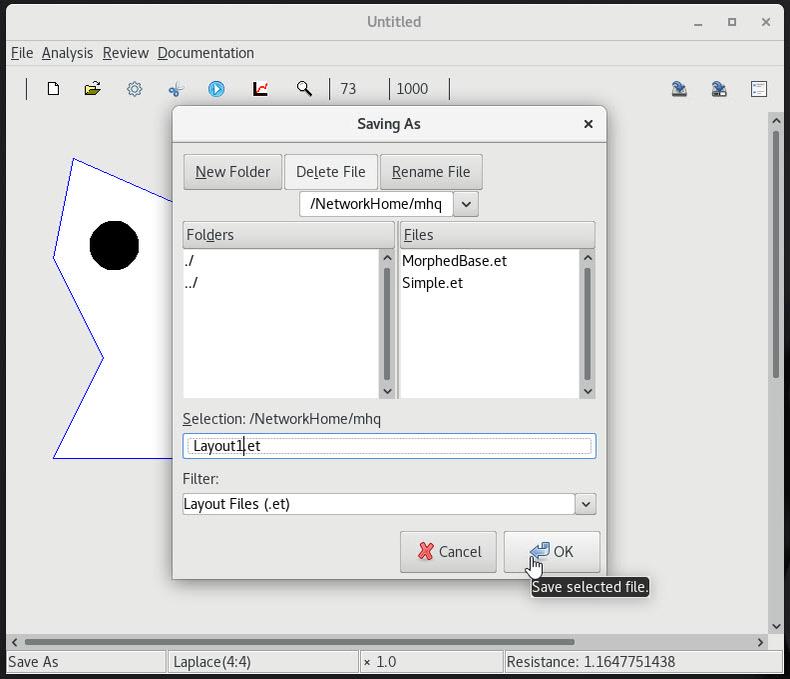The height and width of the screenshot is (679, 790).
Task: Select MorphedBase.et in the Files list
Action: [454, 261]
